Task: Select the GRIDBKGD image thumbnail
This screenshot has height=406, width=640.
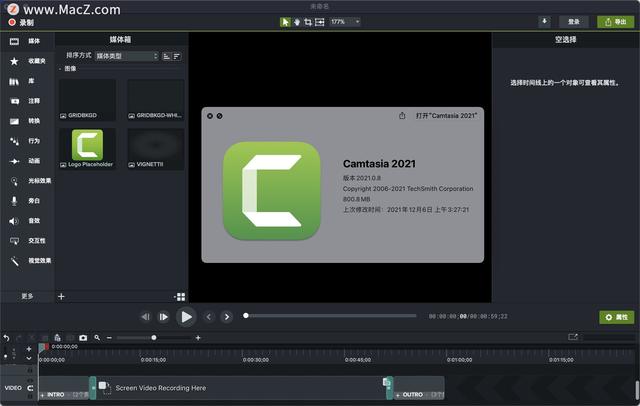Action: [x=87, y=100]
